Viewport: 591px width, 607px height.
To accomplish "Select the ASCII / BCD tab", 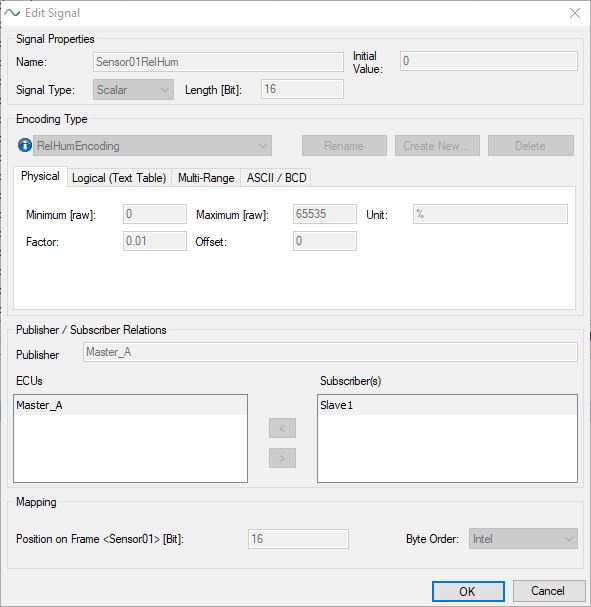I will pos(276,178).
